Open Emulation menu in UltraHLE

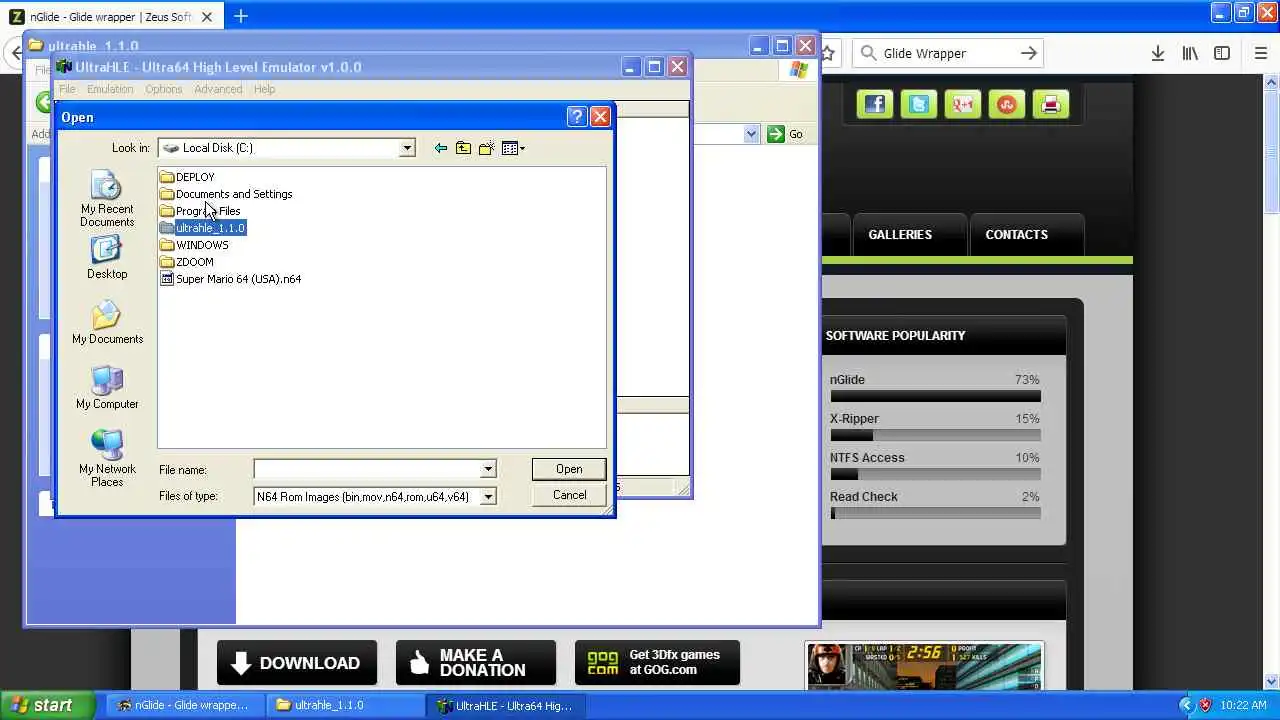click(110, 89)
